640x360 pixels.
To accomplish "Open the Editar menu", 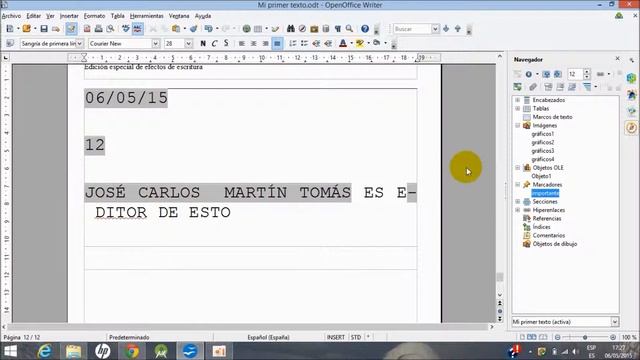I will point(33,16).
